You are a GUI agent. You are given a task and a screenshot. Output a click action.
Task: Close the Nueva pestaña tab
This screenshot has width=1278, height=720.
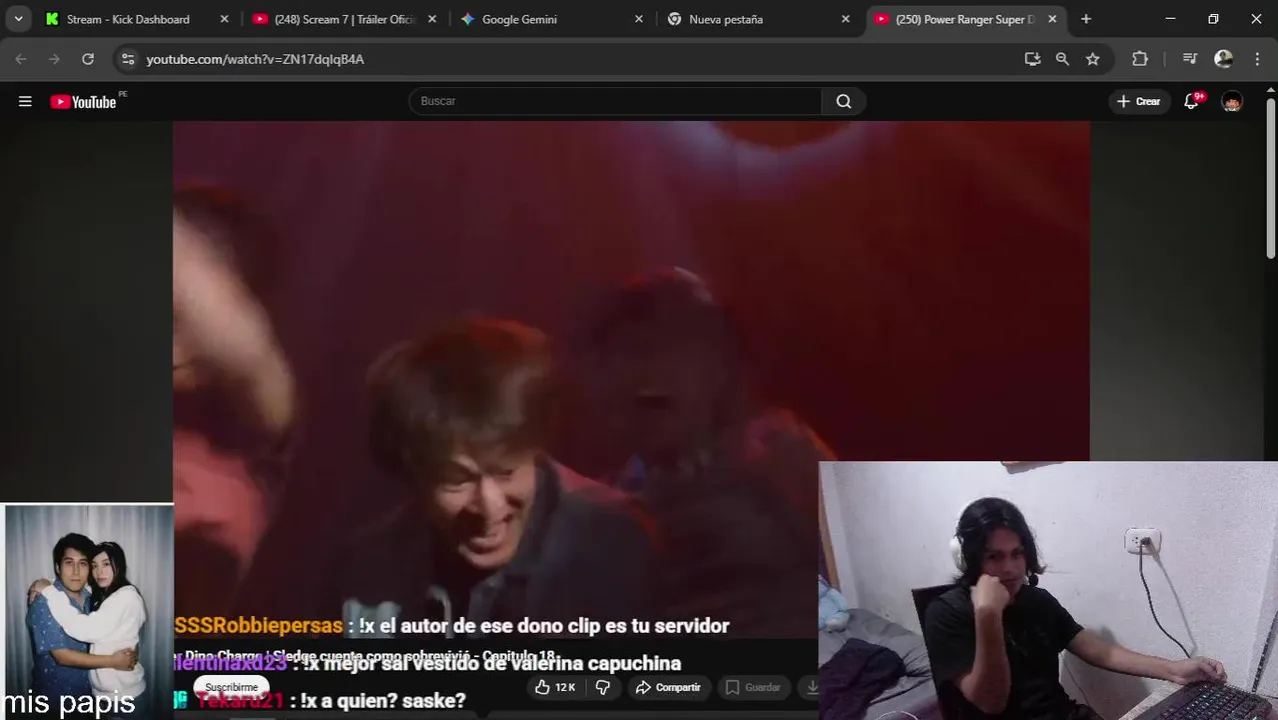point(846,19)
